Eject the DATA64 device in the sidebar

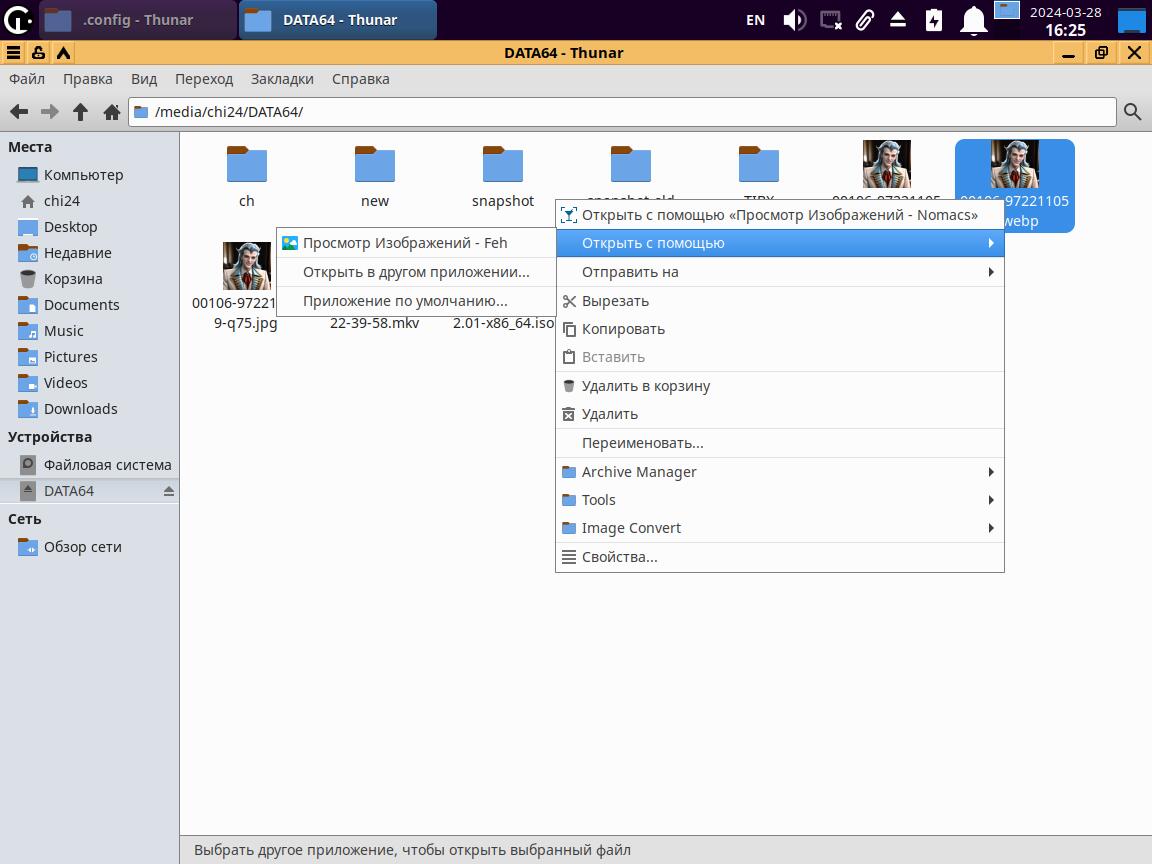pos(168,491)
